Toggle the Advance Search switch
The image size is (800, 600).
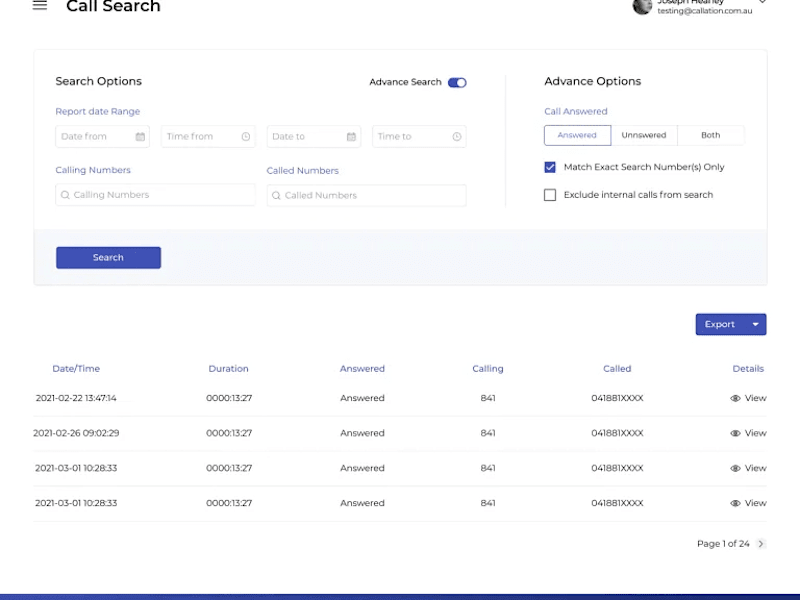click(x=457, y=83)
